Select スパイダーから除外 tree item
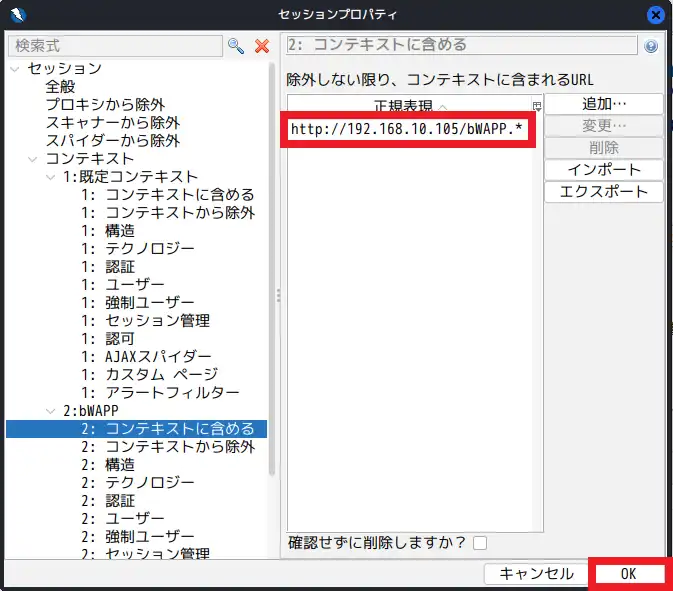The height and width of the screenshot is (591, 673). (113, 141)
